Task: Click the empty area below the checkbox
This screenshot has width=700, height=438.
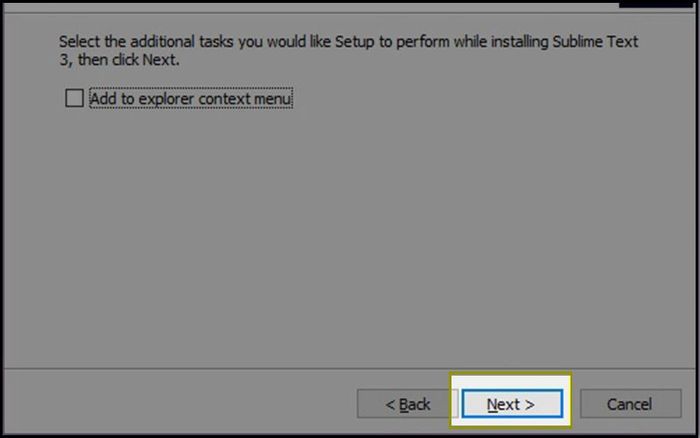Action: [x=348, y=237]
